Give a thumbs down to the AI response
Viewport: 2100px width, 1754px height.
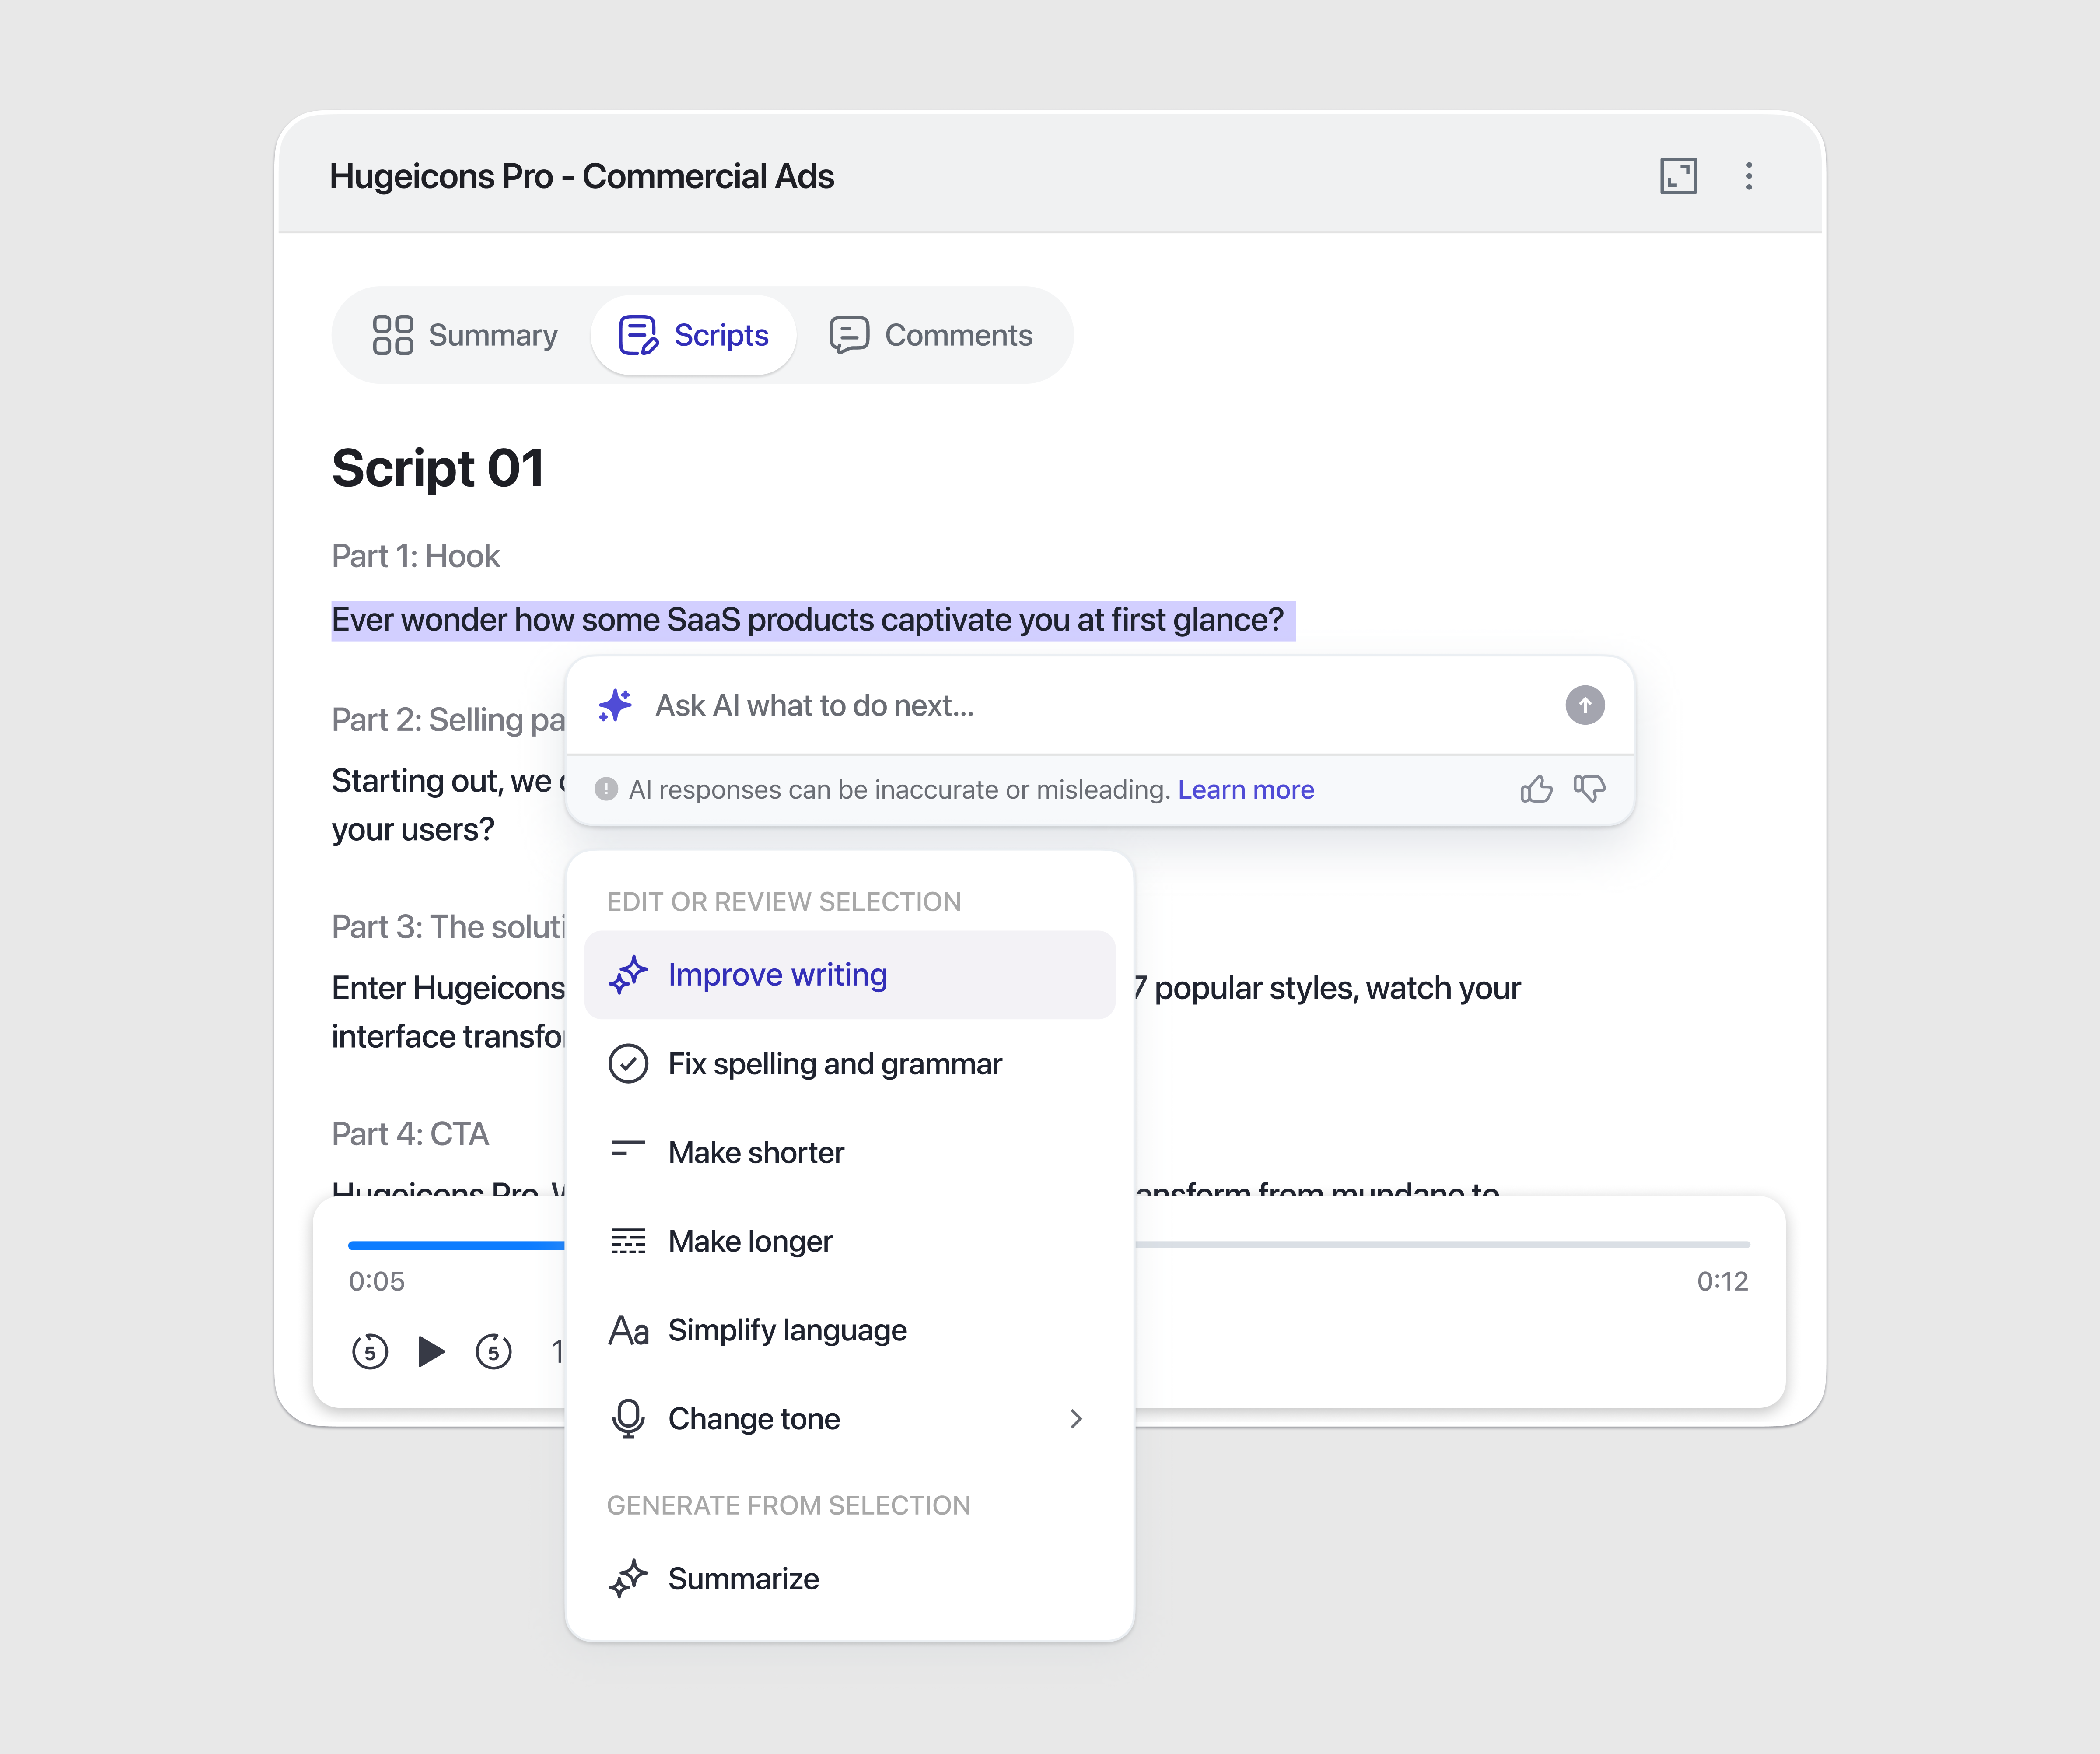pos(1589,789)
